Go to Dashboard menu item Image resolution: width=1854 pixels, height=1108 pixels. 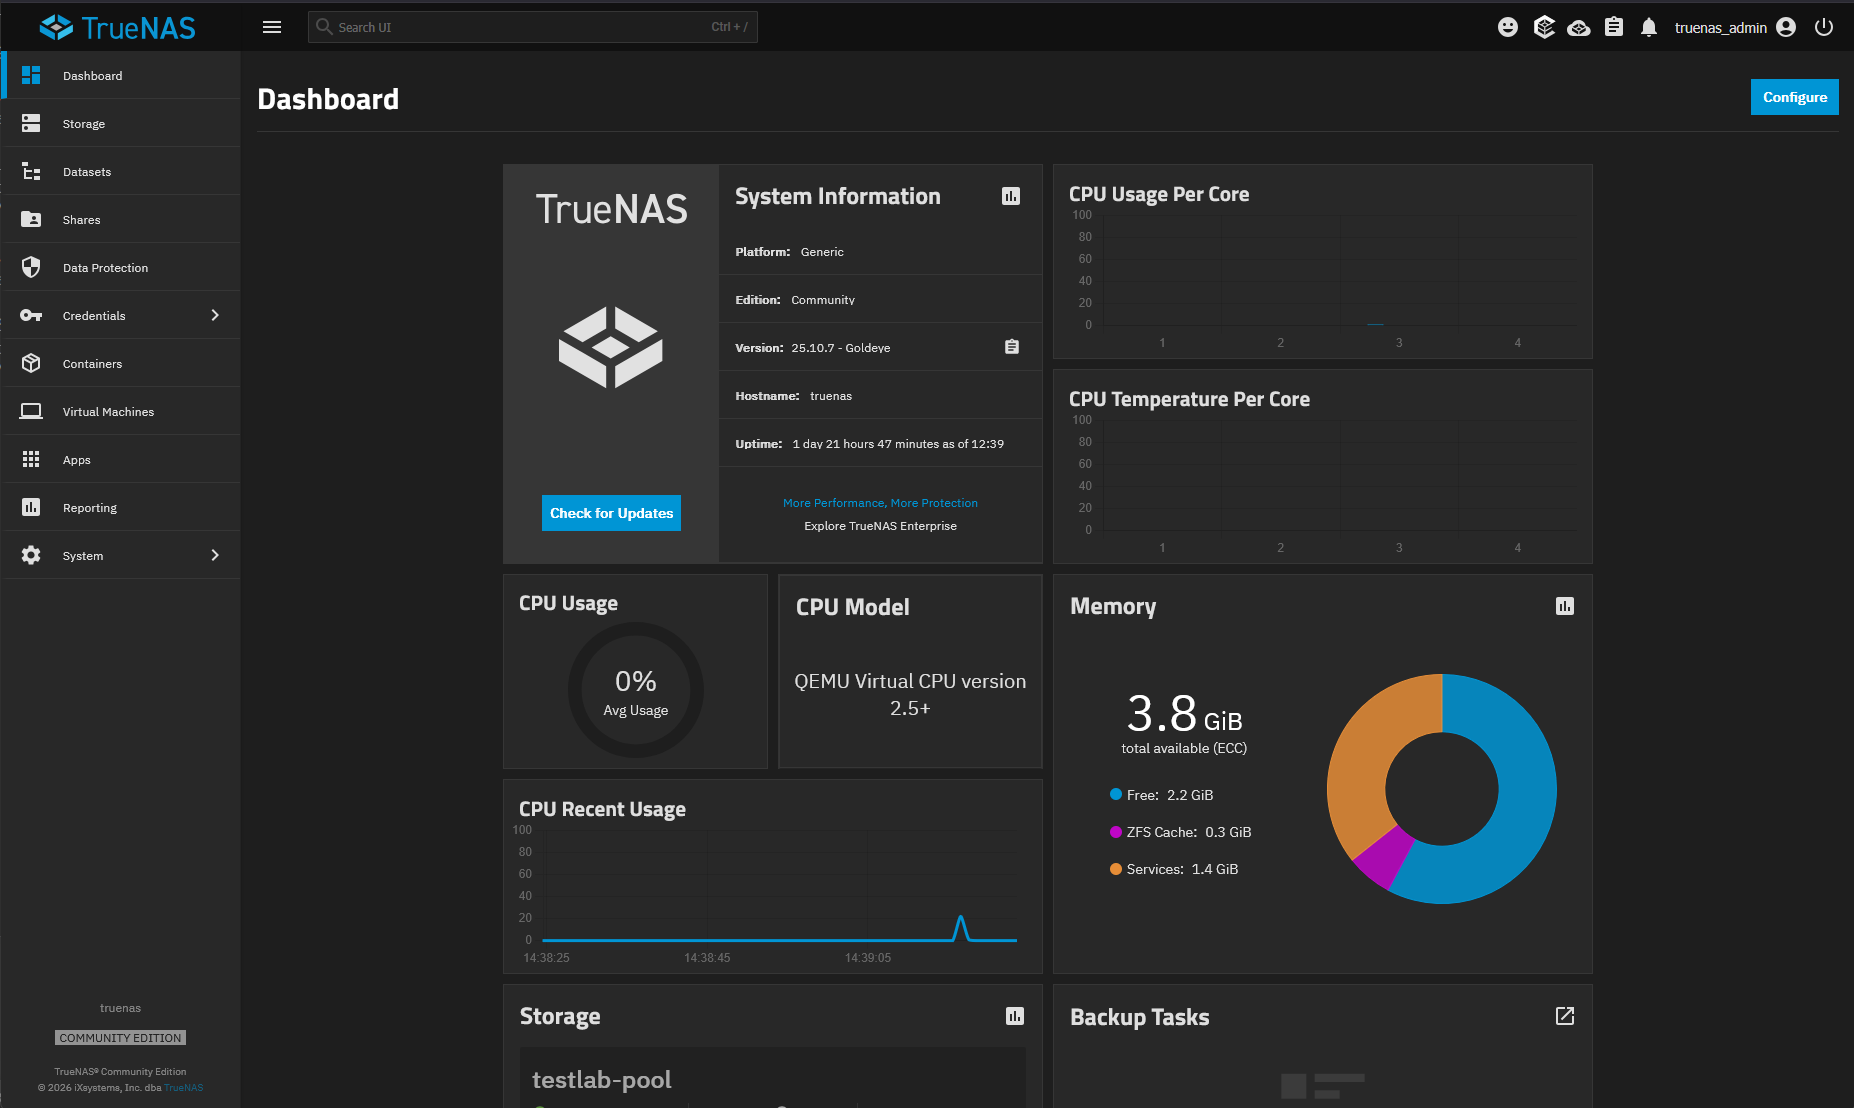coord(120,75)
